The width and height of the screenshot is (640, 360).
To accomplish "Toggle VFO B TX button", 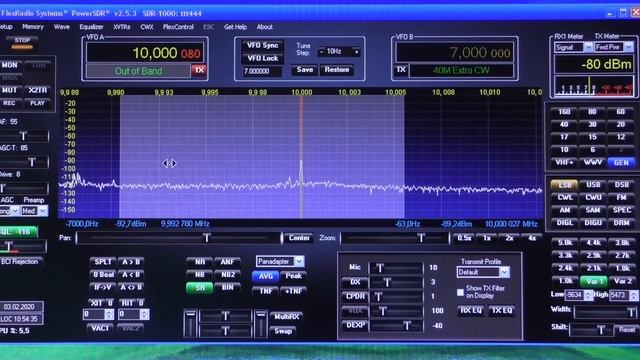I will click(401, 70).
